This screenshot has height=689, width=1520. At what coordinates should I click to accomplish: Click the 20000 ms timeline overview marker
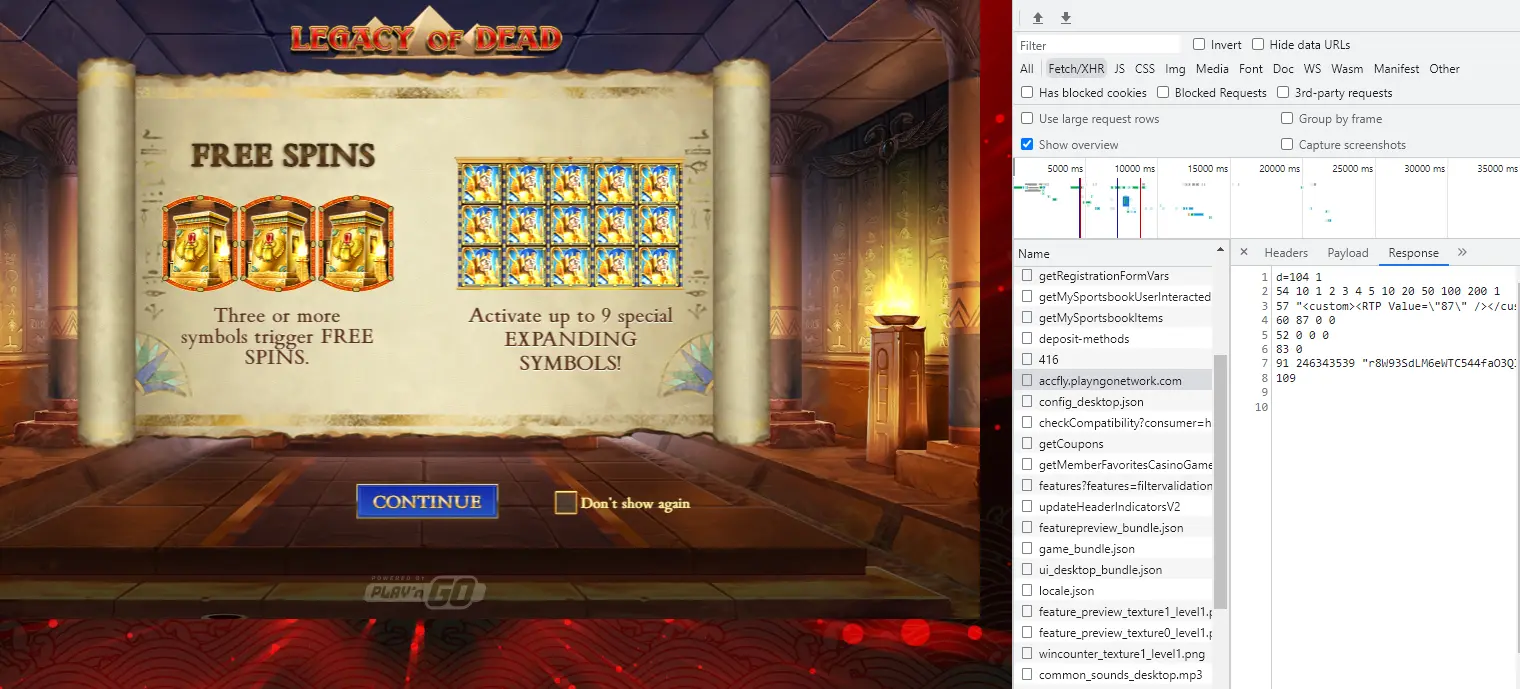point(1279,169)
